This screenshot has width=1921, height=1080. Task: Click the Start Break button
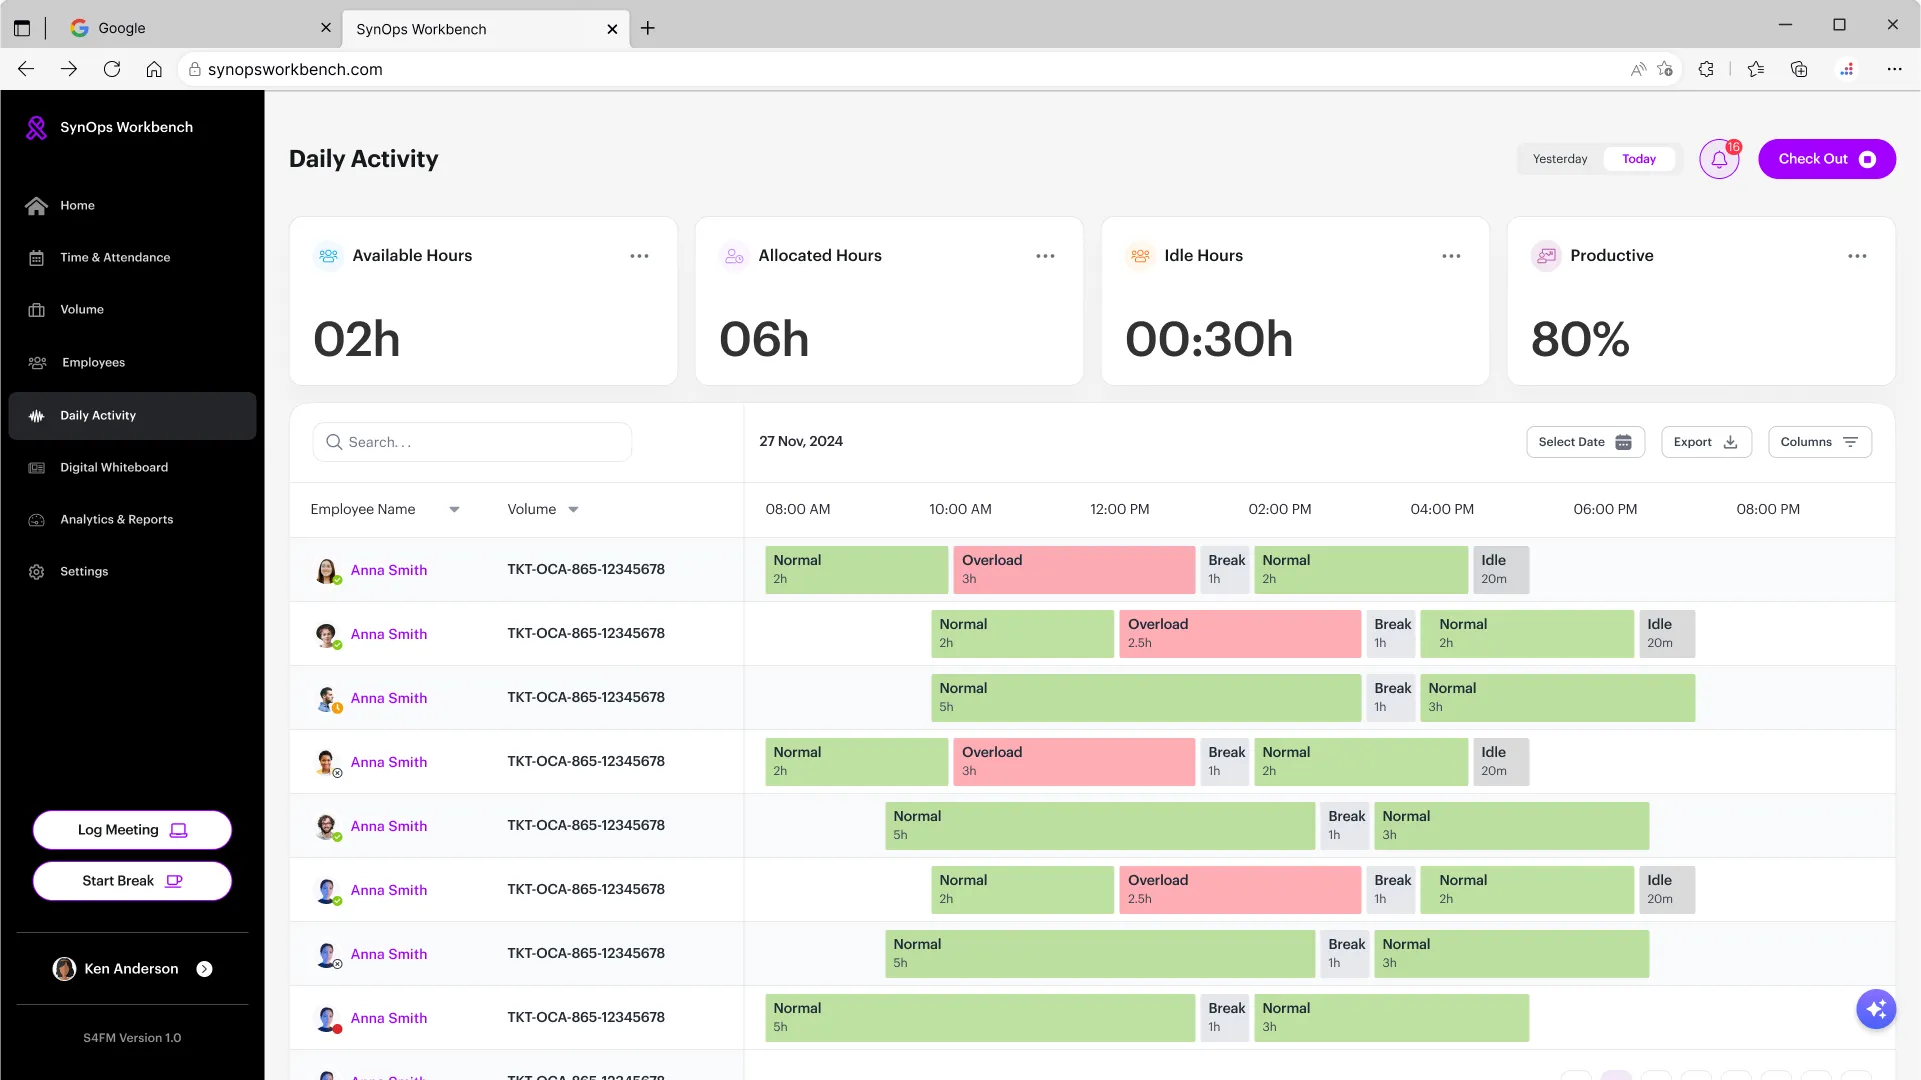point(132,881)
